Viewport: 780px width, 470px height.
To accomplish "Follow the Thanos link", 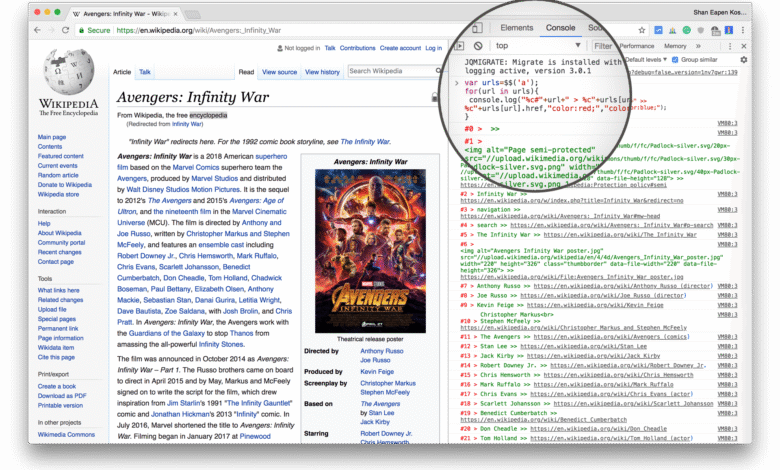I will [242, 333].
